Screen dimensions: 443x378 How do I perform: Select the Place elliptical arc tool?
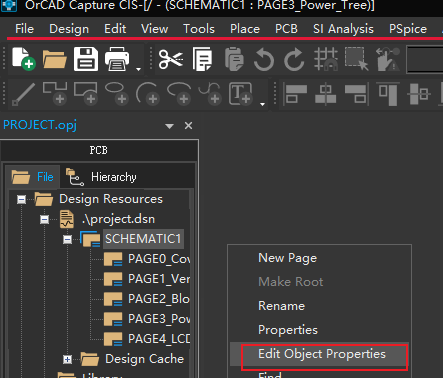tap(179, 93)
